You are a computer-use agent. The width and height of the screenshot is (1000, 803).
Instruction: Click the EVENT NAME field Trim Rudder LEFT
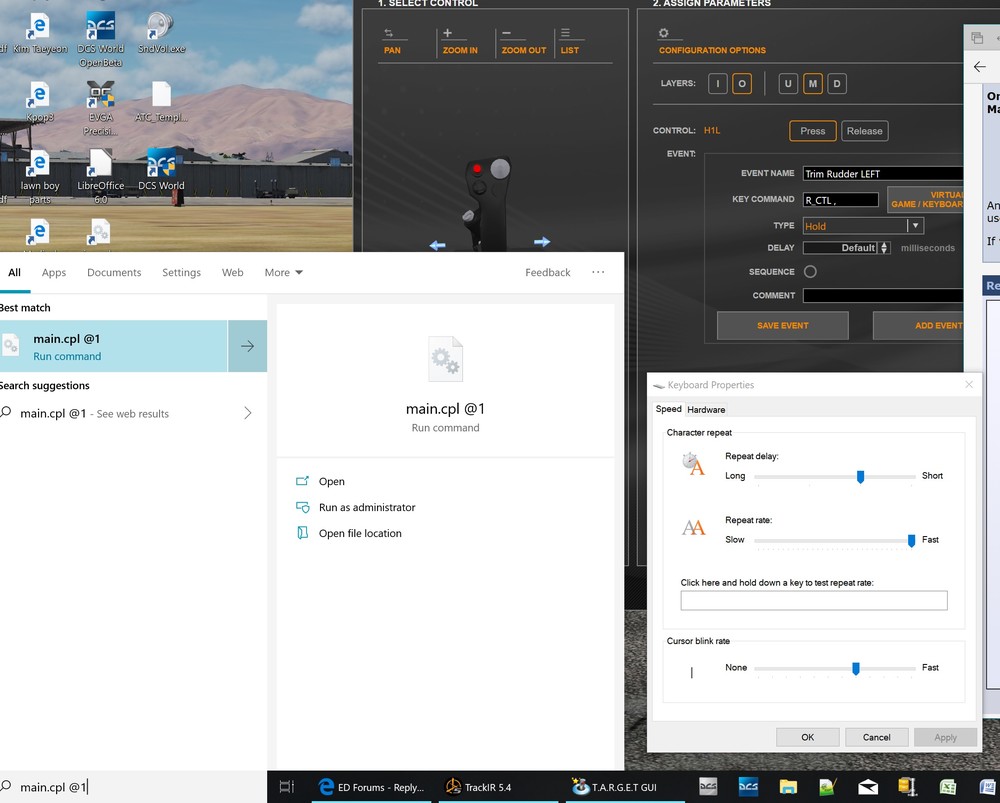point(883,173)
